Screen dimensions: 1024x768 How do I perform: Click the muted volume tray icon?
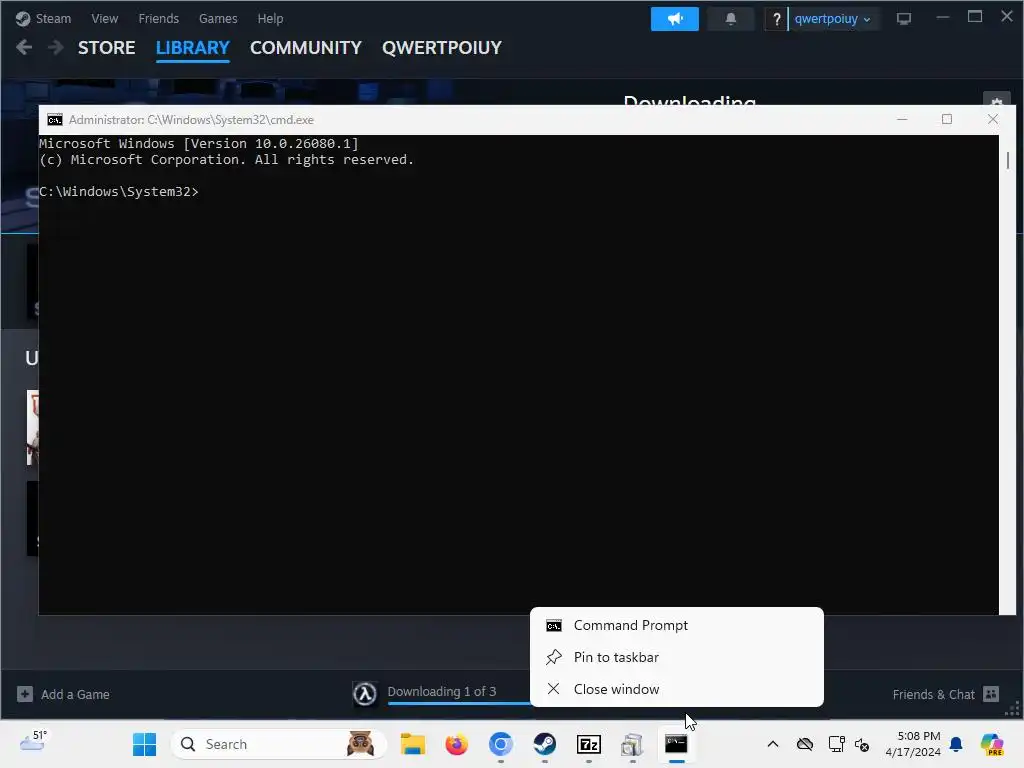tap(862, 744)
